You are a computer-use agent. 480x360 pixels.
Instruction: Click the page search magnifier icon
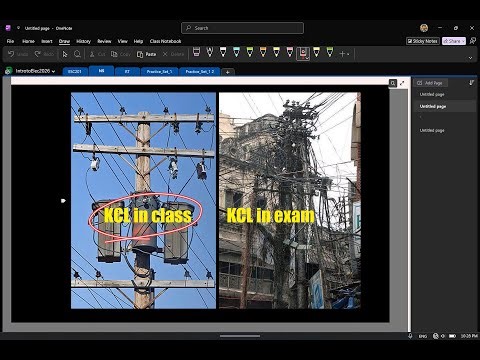393,83
